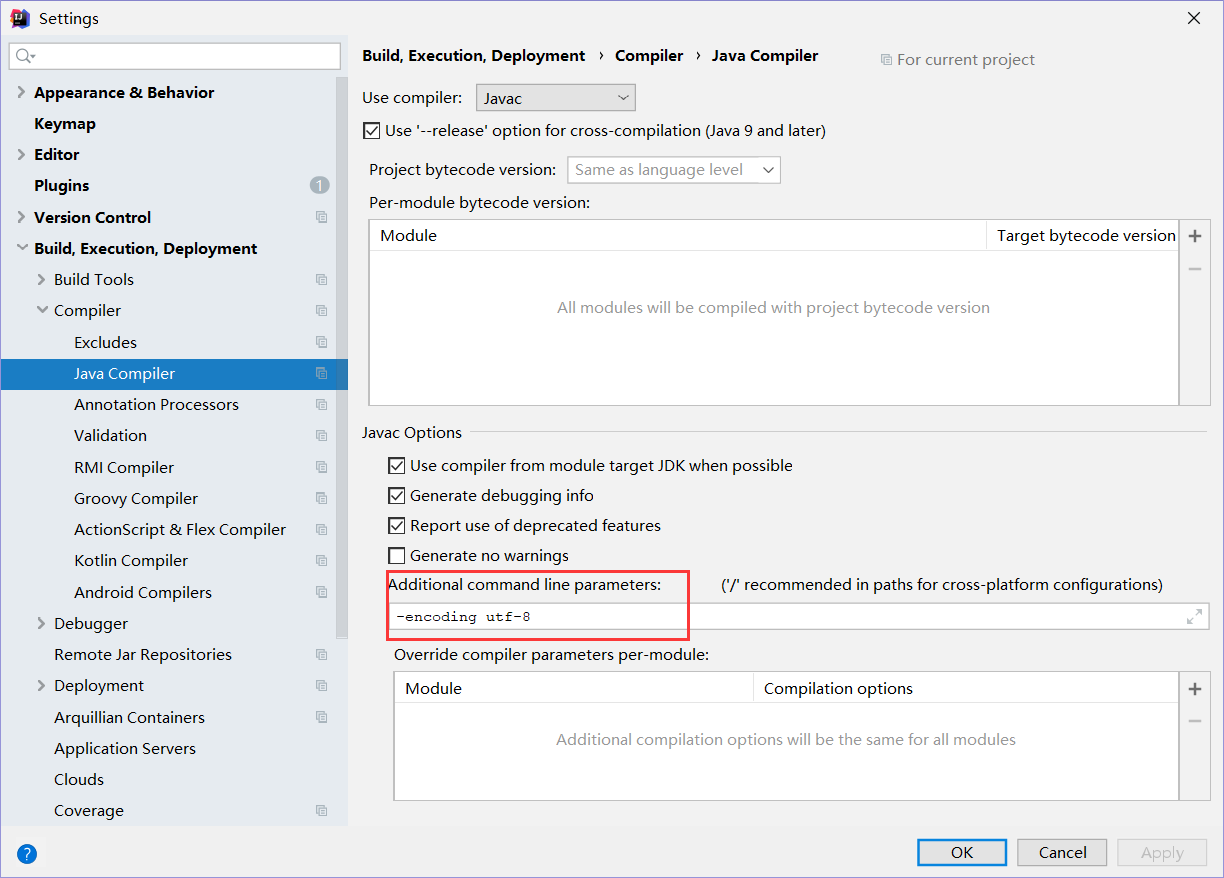
Task: Uncheck Report use of deprecated features
Action: [x=397, y=526]
